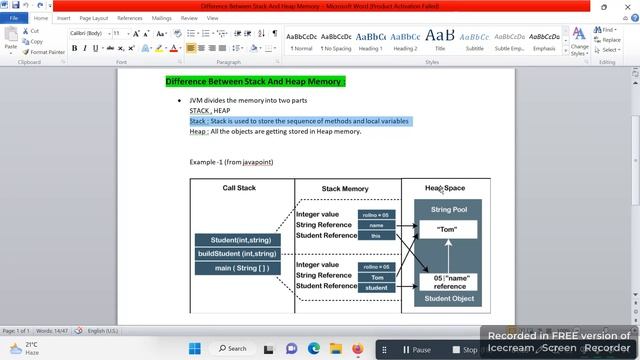Toggle bold formatting
Viewport: 640px width, 360px height.
[75, 48]
